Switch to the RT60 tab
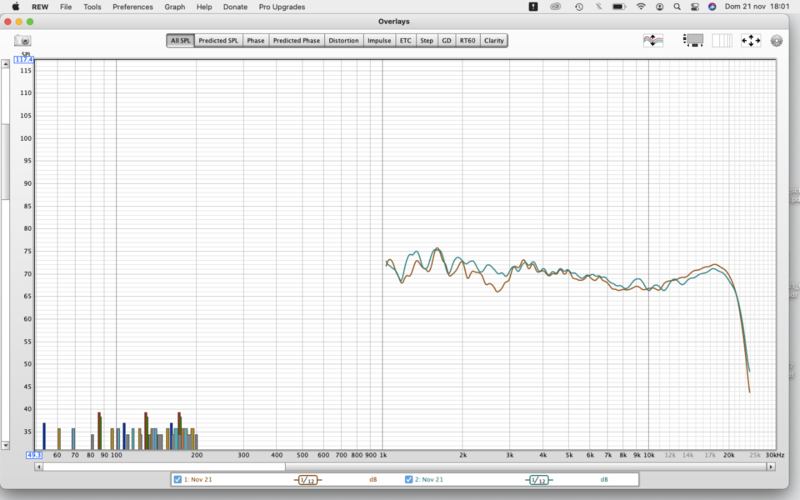Image resolution: width=800 pixels, height=500 pixels. tap(467, 41)
